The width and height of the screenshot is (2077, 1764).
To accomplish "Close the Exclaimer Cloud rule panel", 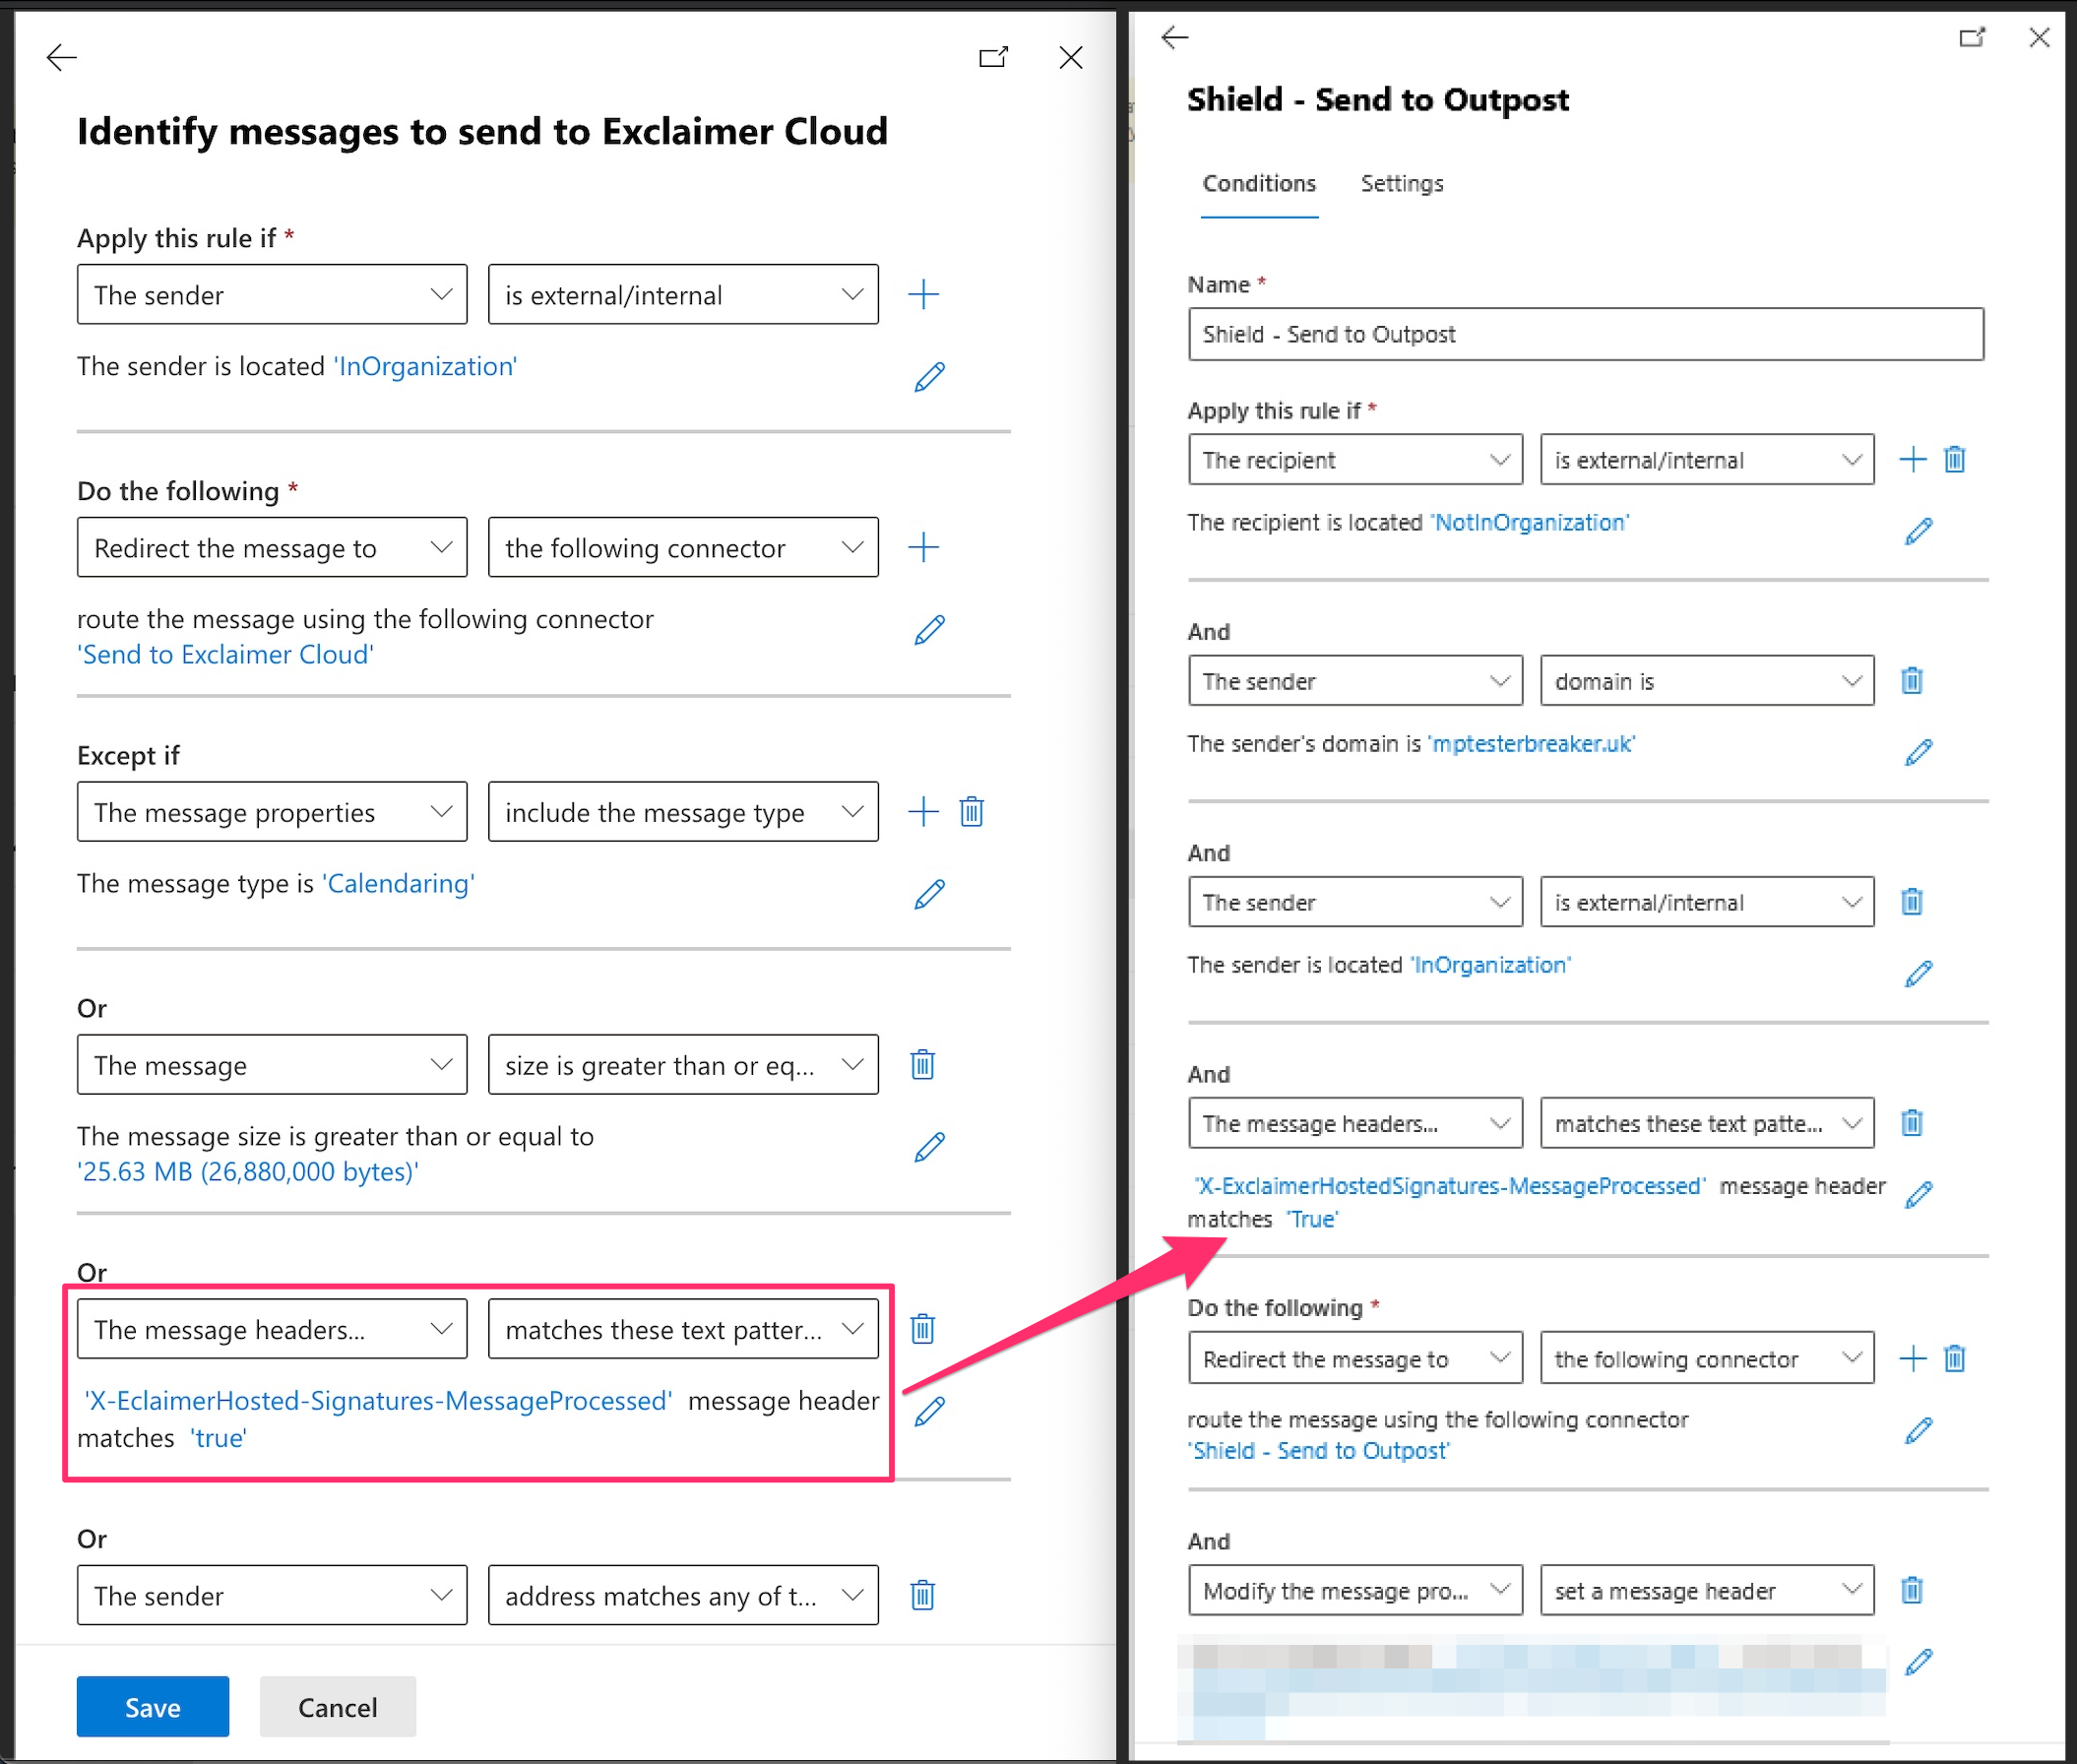I will (1071, 57).
